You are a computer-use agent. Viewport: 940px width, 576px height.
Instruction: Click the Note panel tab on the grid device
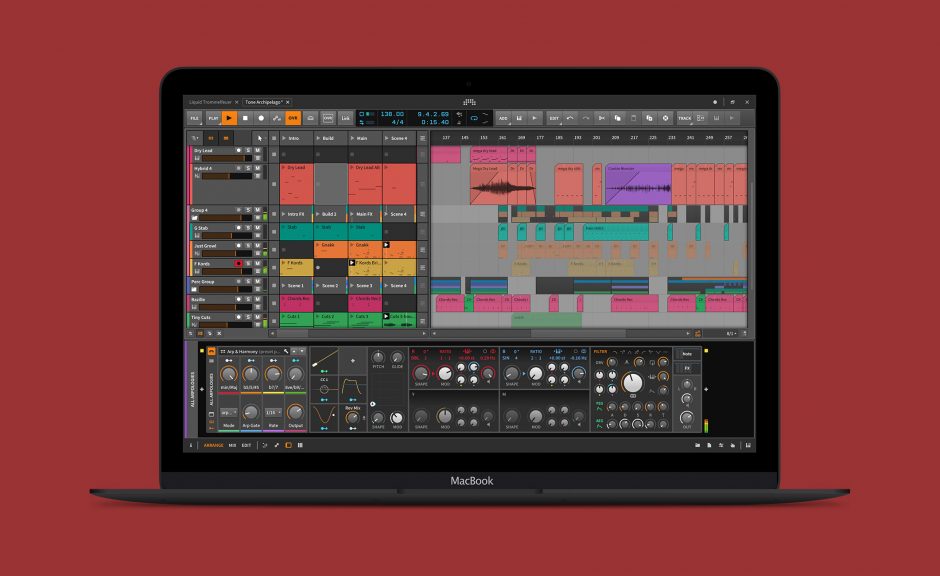tap(687, 353)
